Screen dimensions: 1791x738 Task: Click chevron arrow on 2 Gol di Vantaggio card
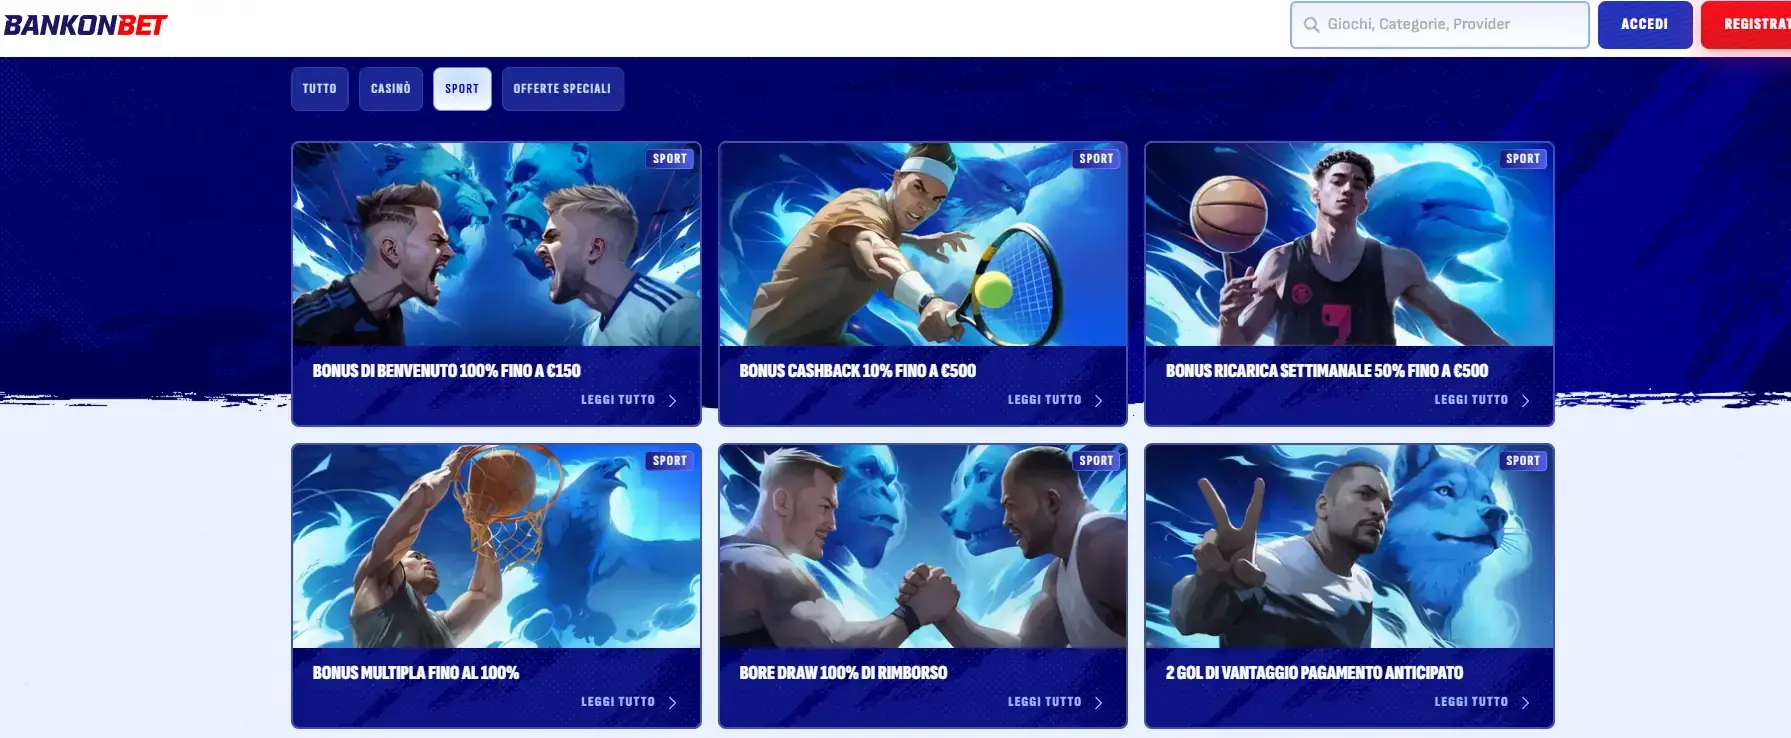point(1525,703)
